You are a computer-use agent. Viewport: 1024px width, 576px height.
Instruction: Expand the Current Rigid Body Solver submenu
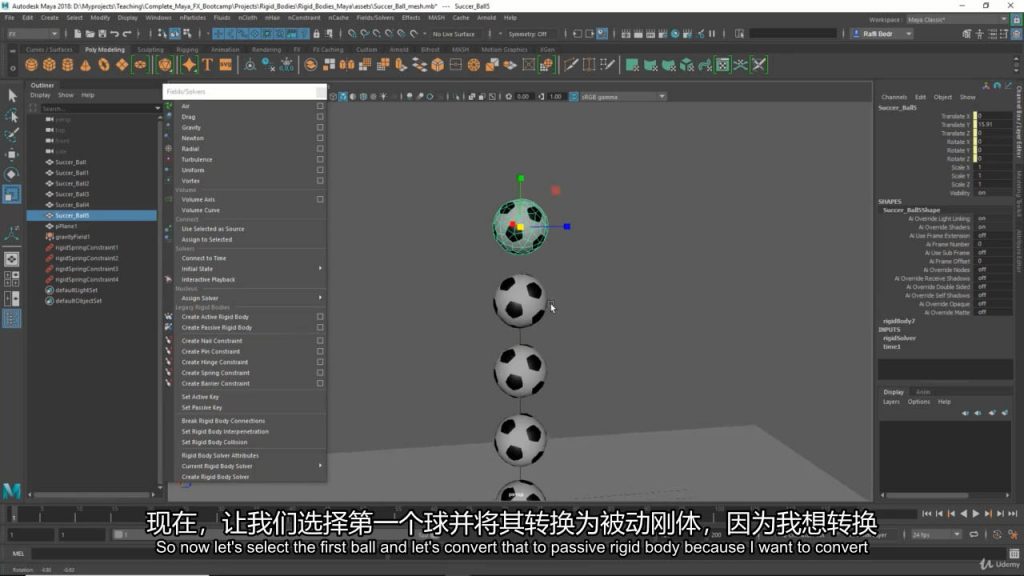pyautogui.click(x=251, y=466)
